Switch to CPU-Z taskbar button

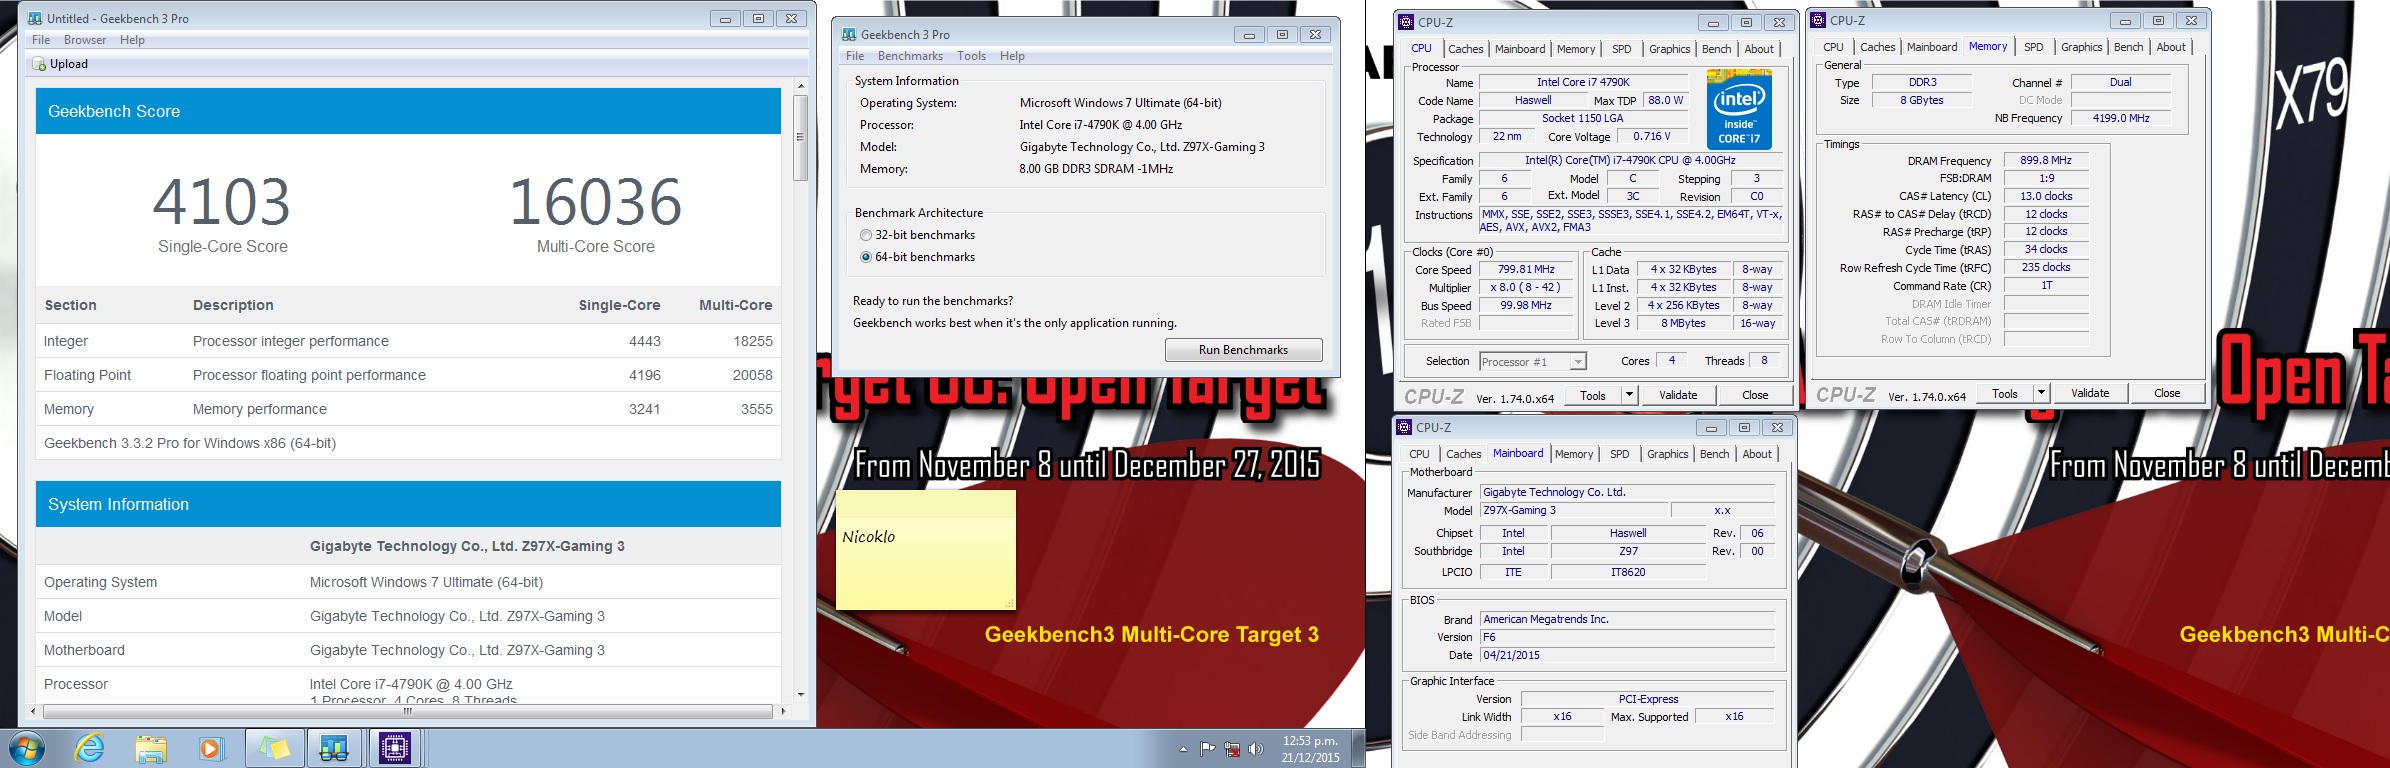(x=395, y=748)
